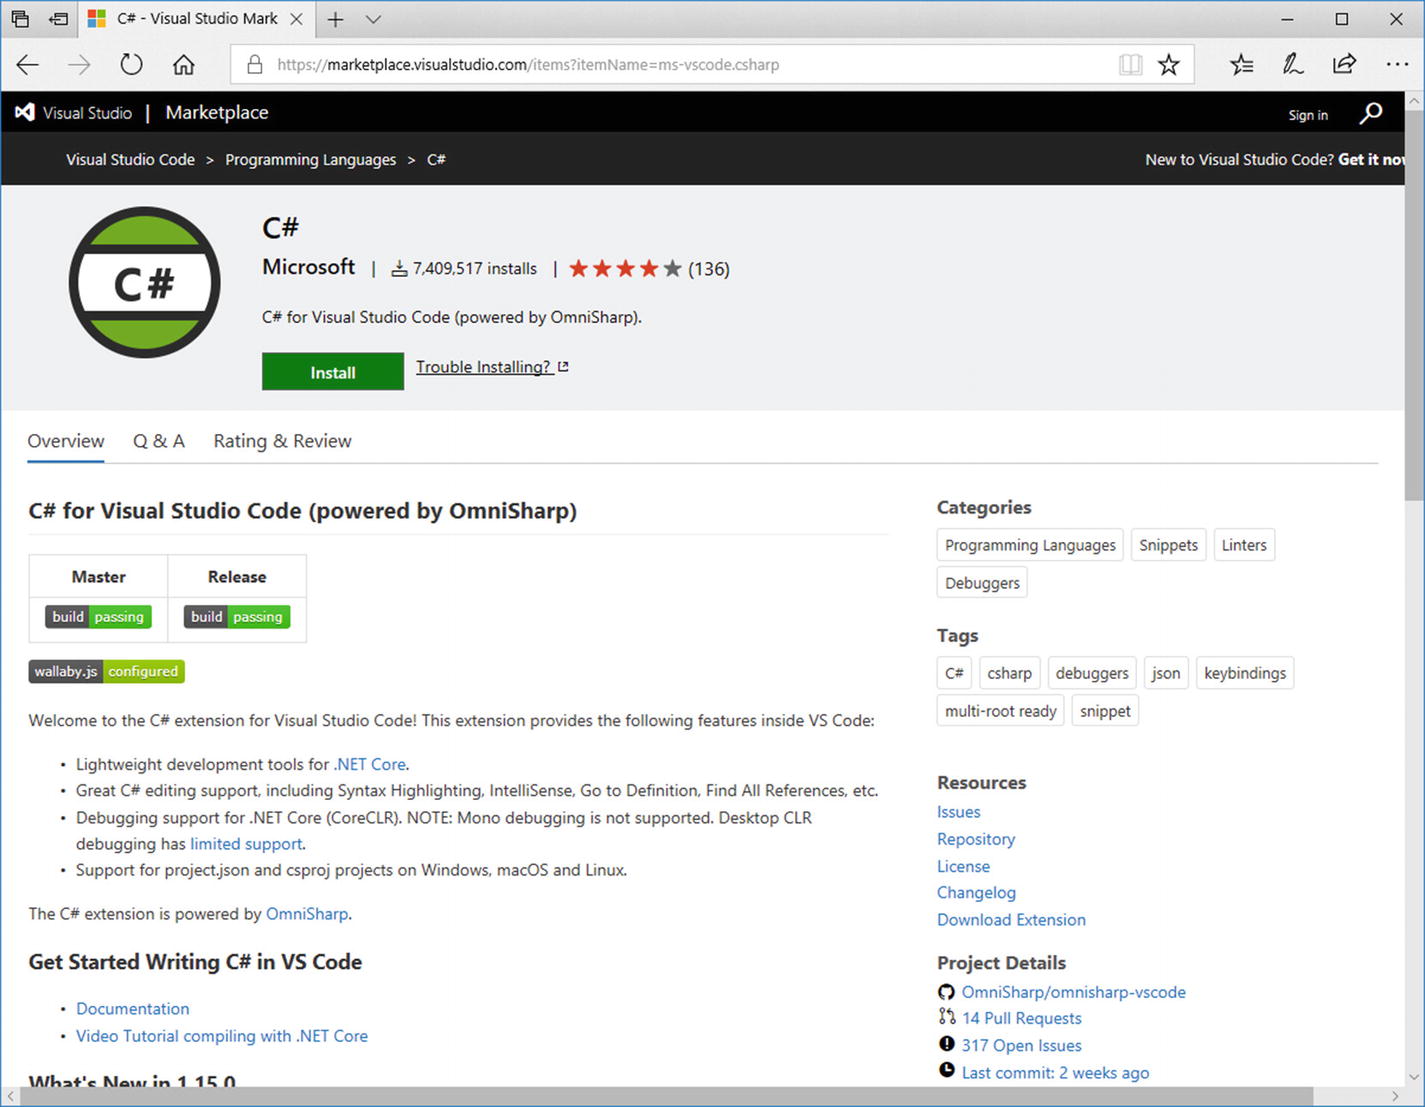Click the Marketplace search magnifier icon
Image resolution: width=1425 pixels, height=1107 pixels.
1371,113
